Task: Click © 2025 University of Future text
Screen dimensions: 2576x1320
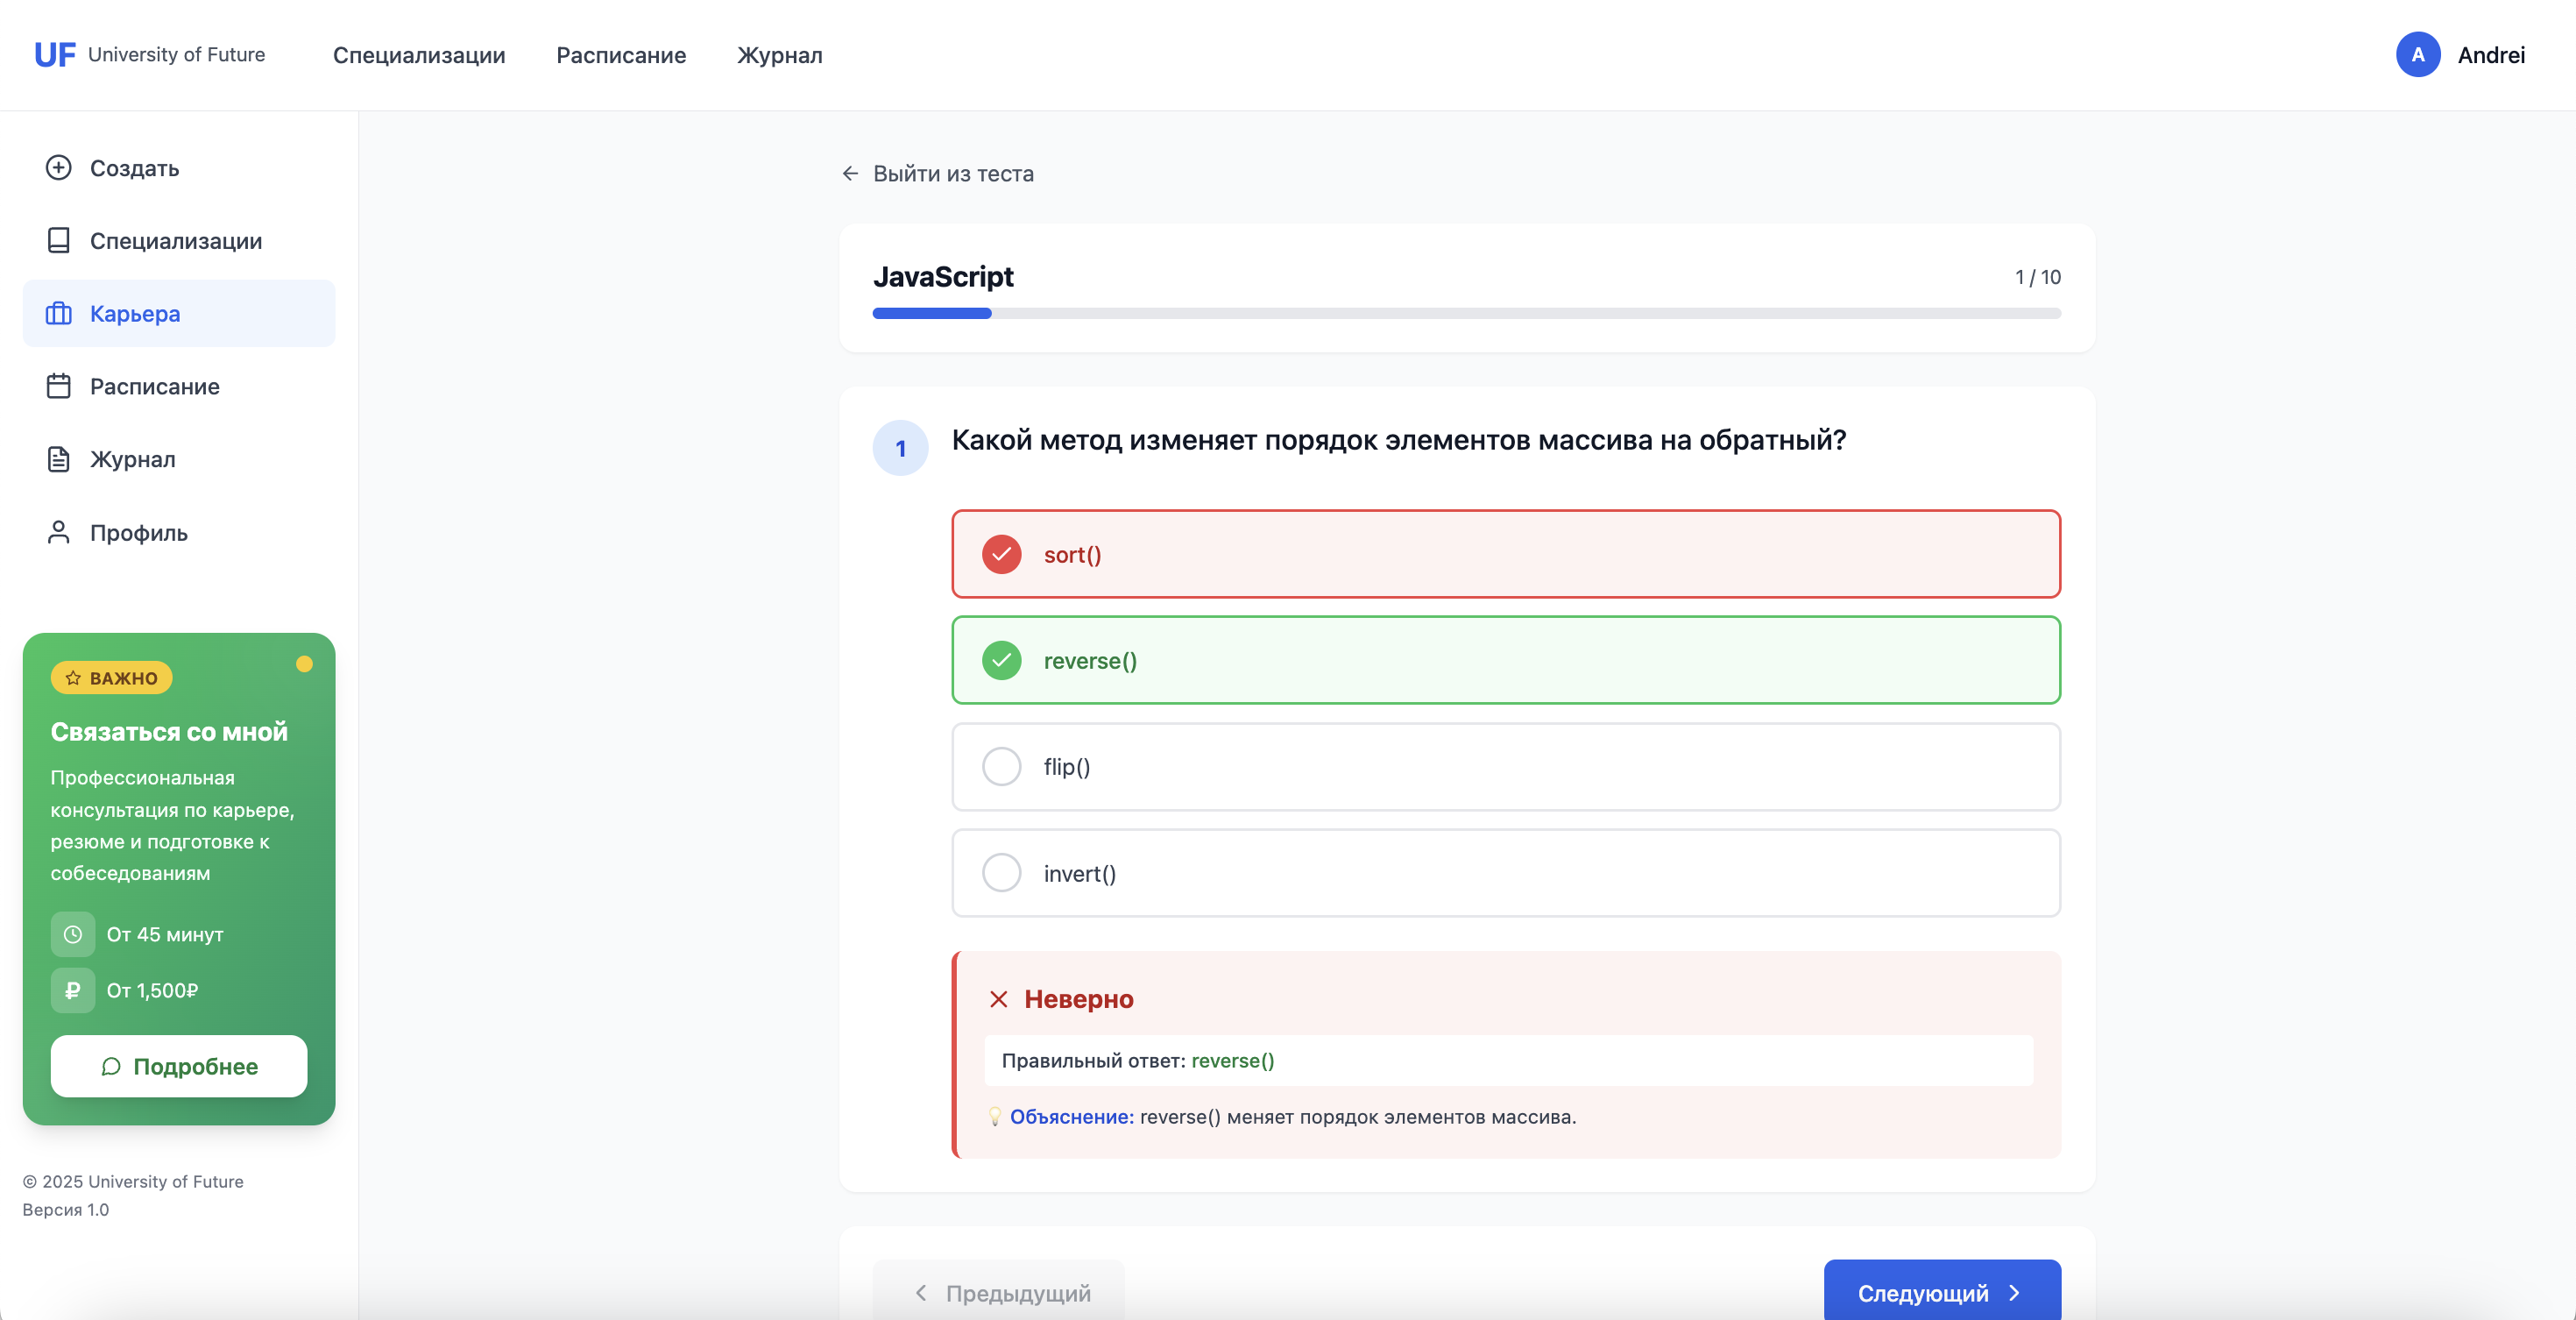Action: [133, 1181]
